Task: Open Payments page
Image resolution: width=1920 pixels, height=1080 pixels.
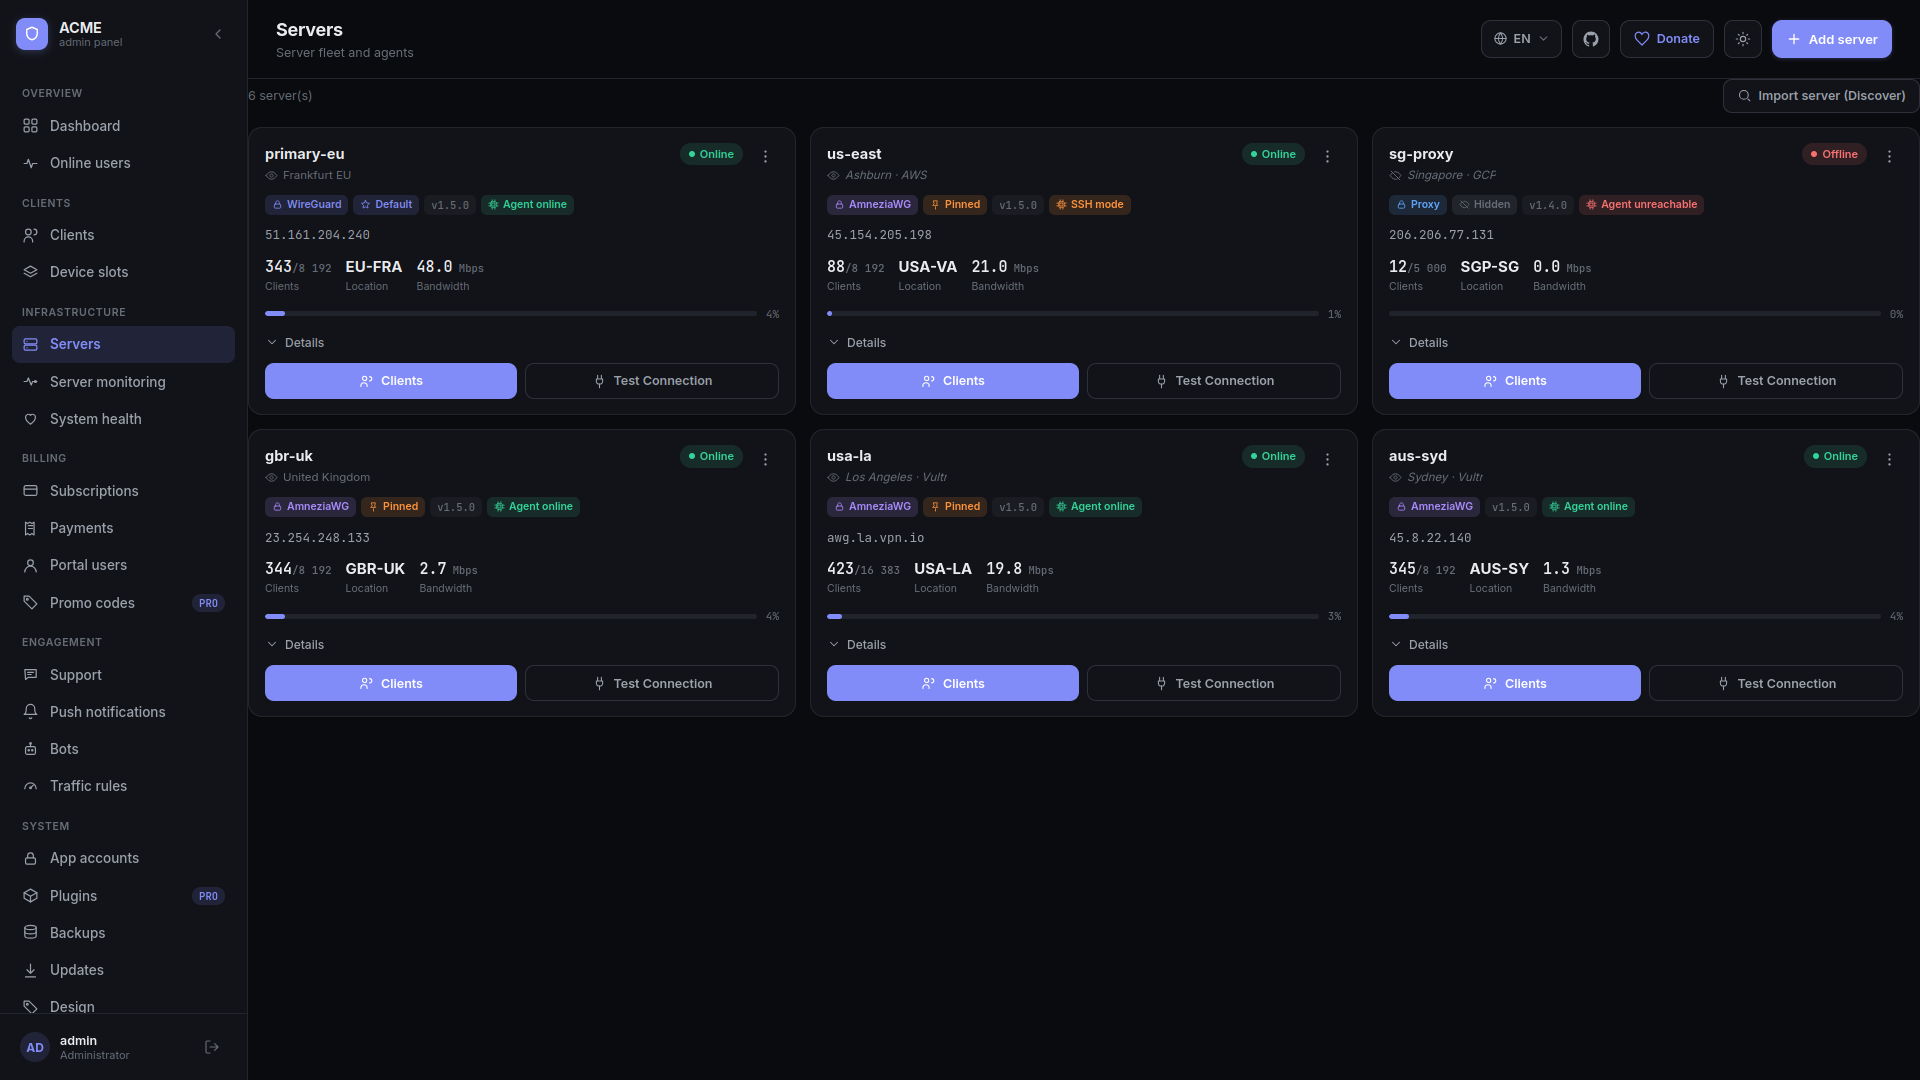Action: (x=123, y=528)
